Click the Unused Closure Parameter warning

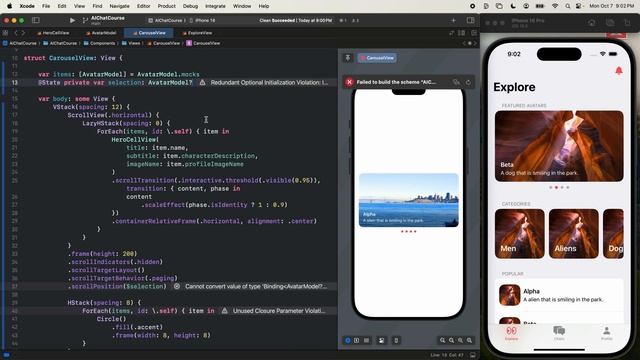(274, 311)
